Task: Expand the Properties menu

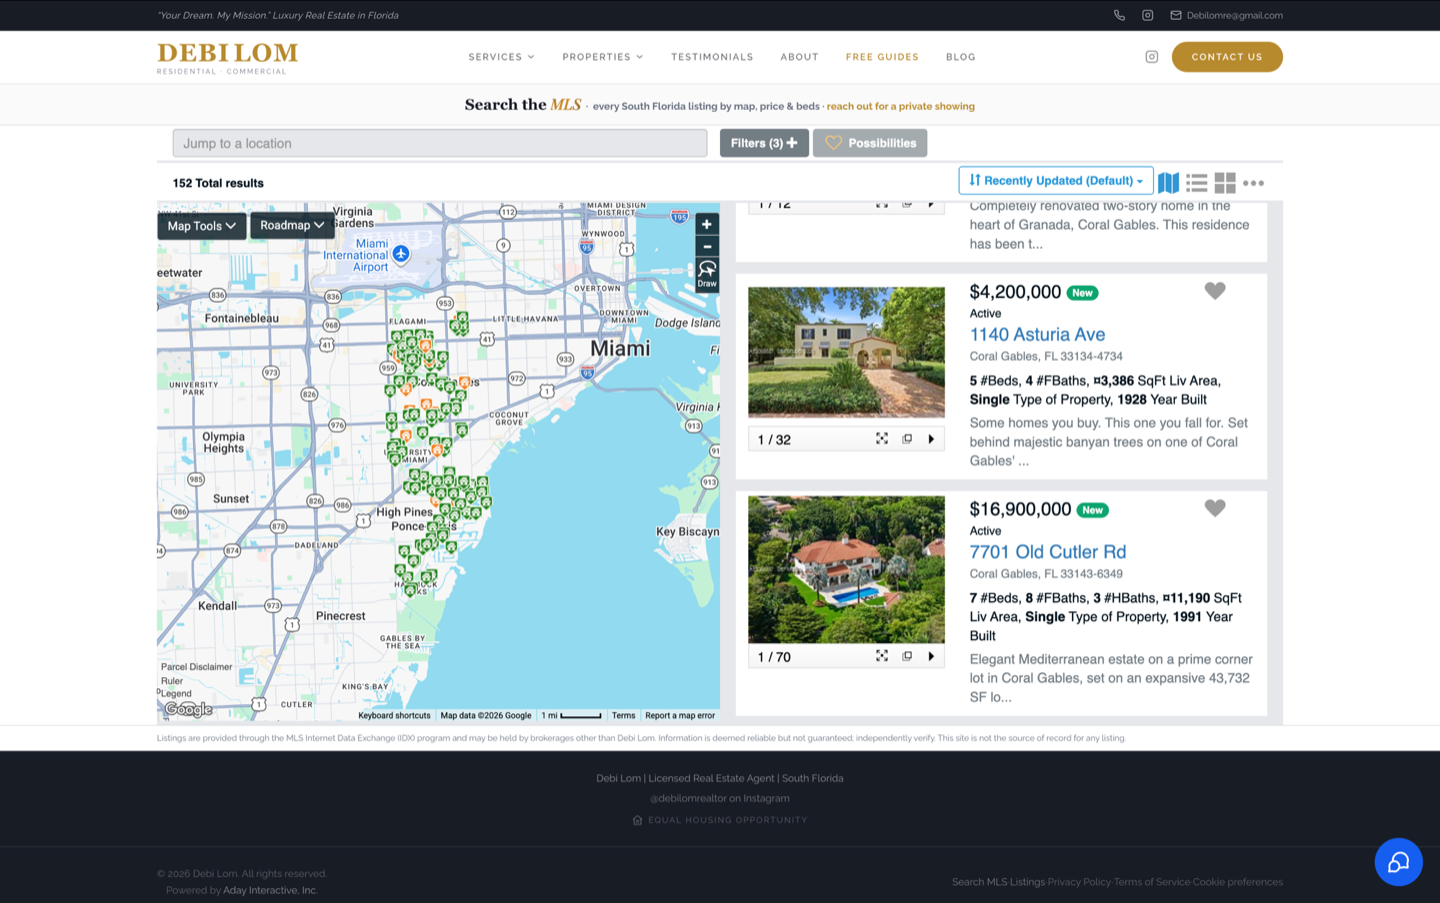Action: coord(602,57)
